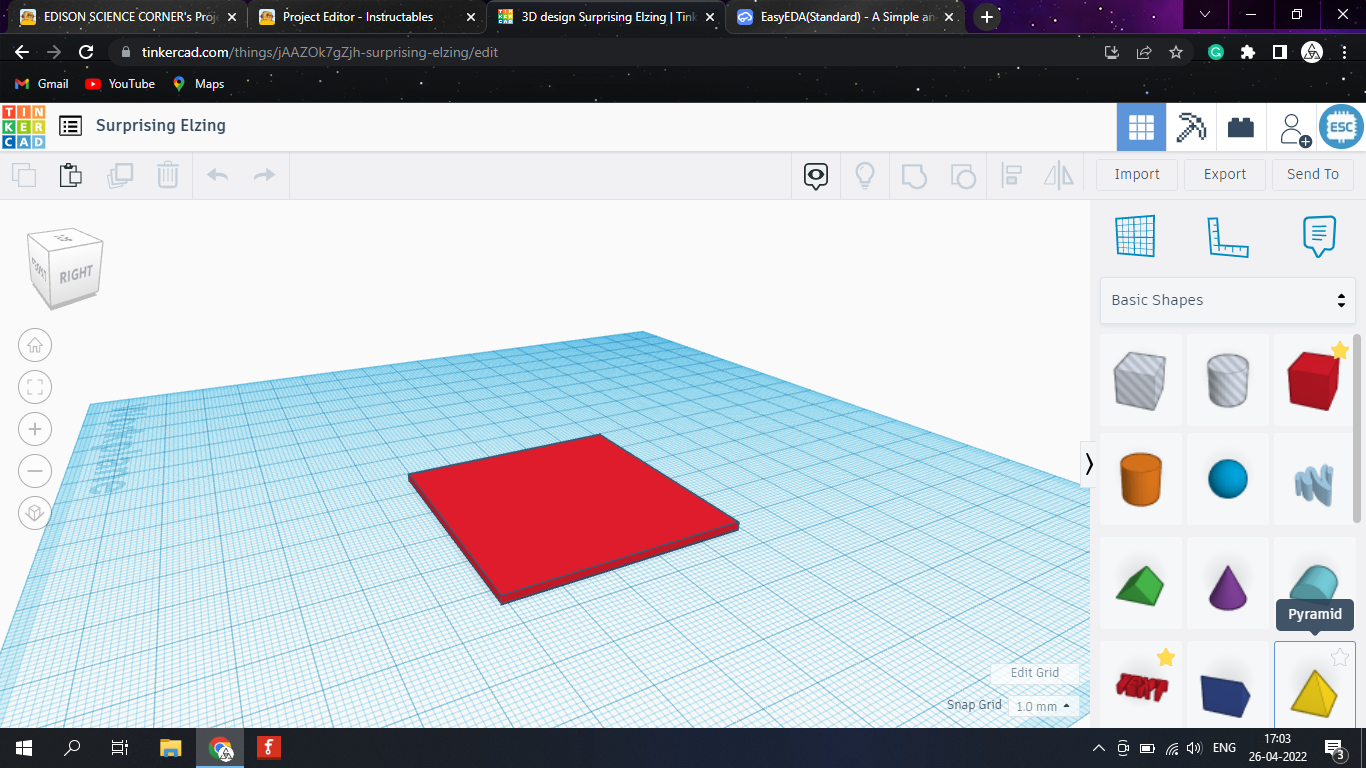Screen dimensions: 1366x768
Task: Select the striped Box hole shape
Action: tap(1141, 380)
